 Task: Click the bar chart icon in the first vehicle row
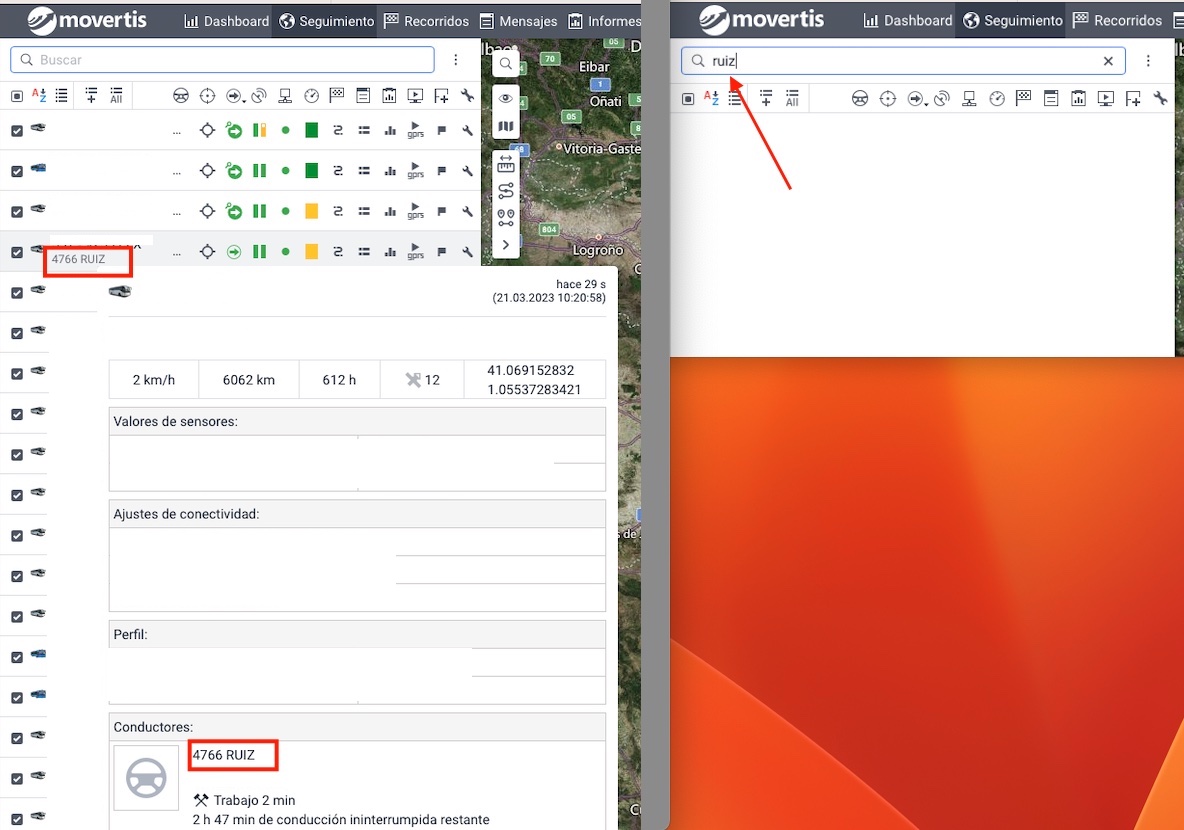tap(390, 131)
